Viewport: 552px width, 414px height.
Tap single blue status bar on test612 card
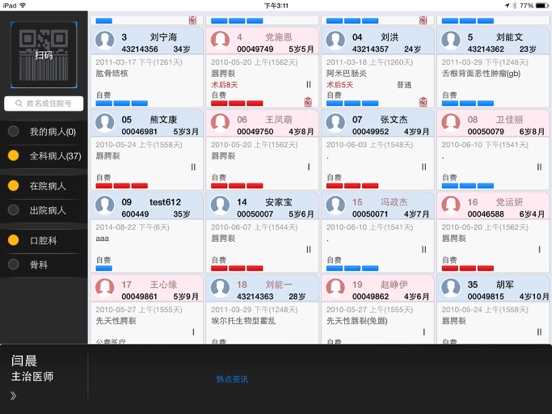click(104, 268)
